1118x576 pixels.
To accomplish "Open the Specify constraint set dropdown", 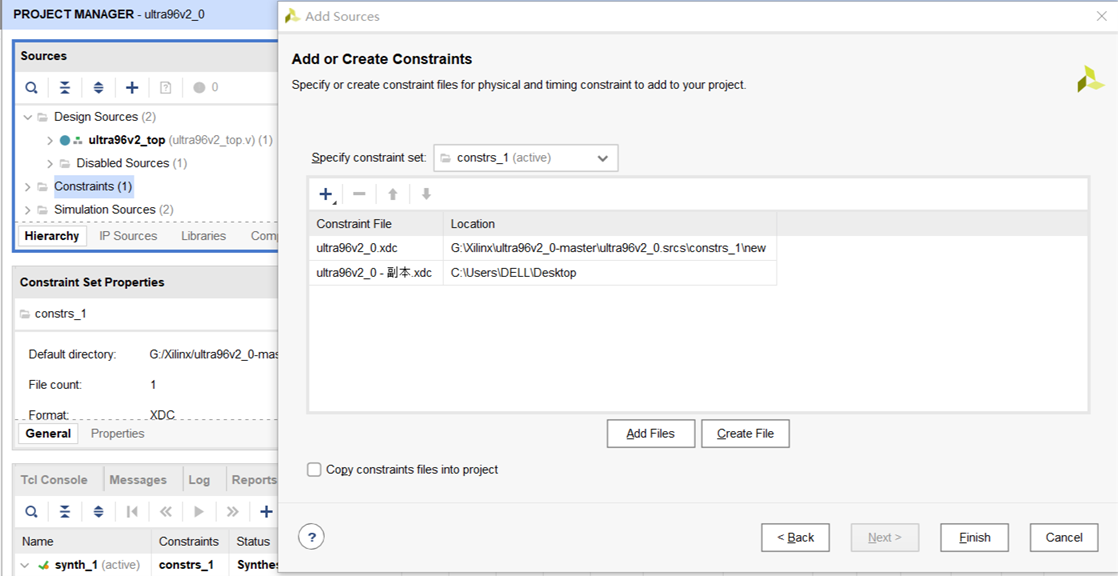I will [x=525, y=158].
